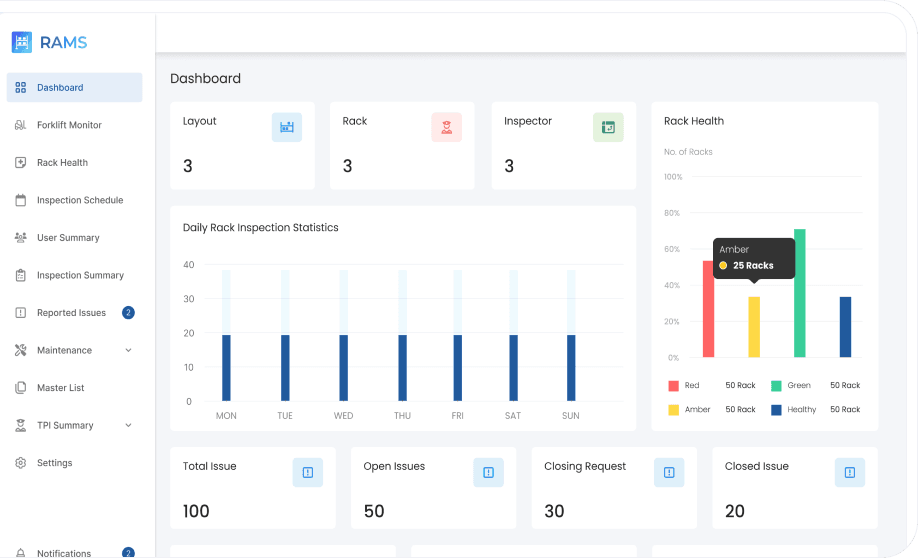918x558 pixels.
Task: Click the Closing Request alert icon
Action: [x=669, y=473]
